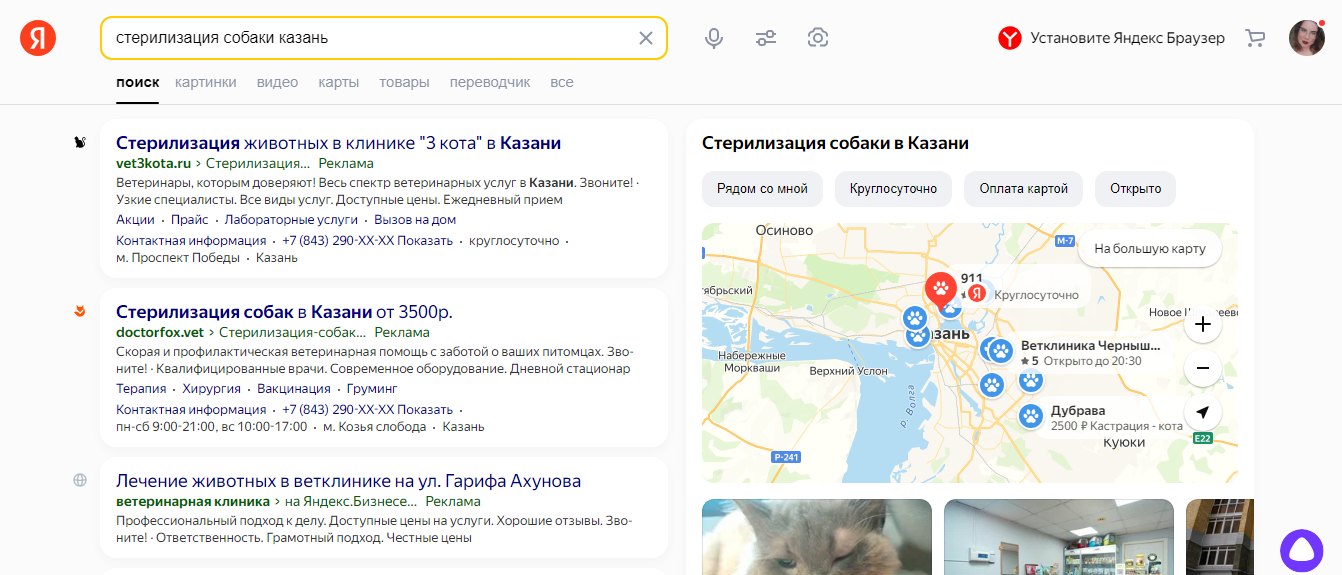Toggle the Открыто filter
Screen dimensions: 1342x575
click(x=1135, y=188)
